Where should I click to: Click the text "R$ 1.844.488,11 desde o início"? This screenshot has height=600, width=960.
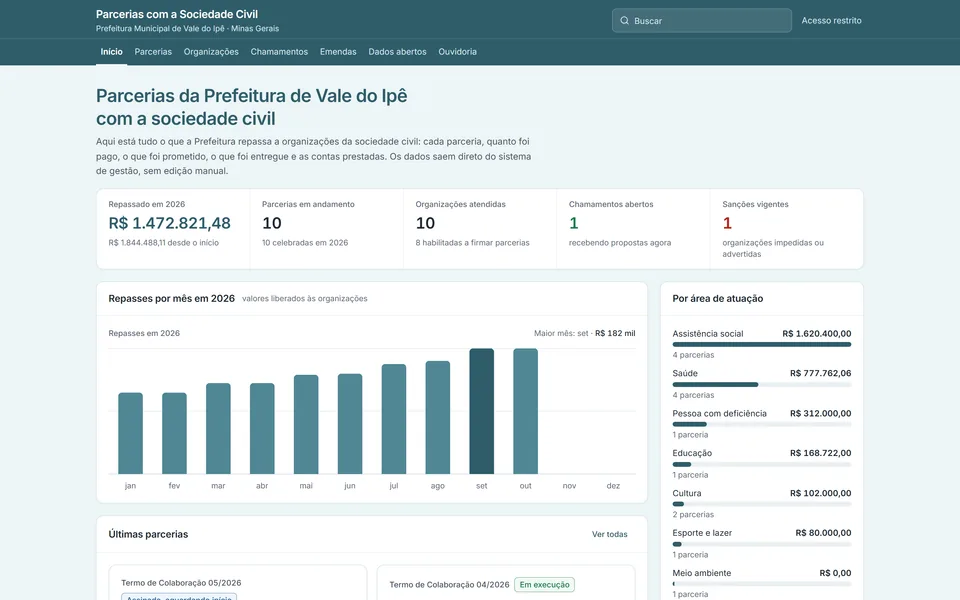(x=163, y=243)
